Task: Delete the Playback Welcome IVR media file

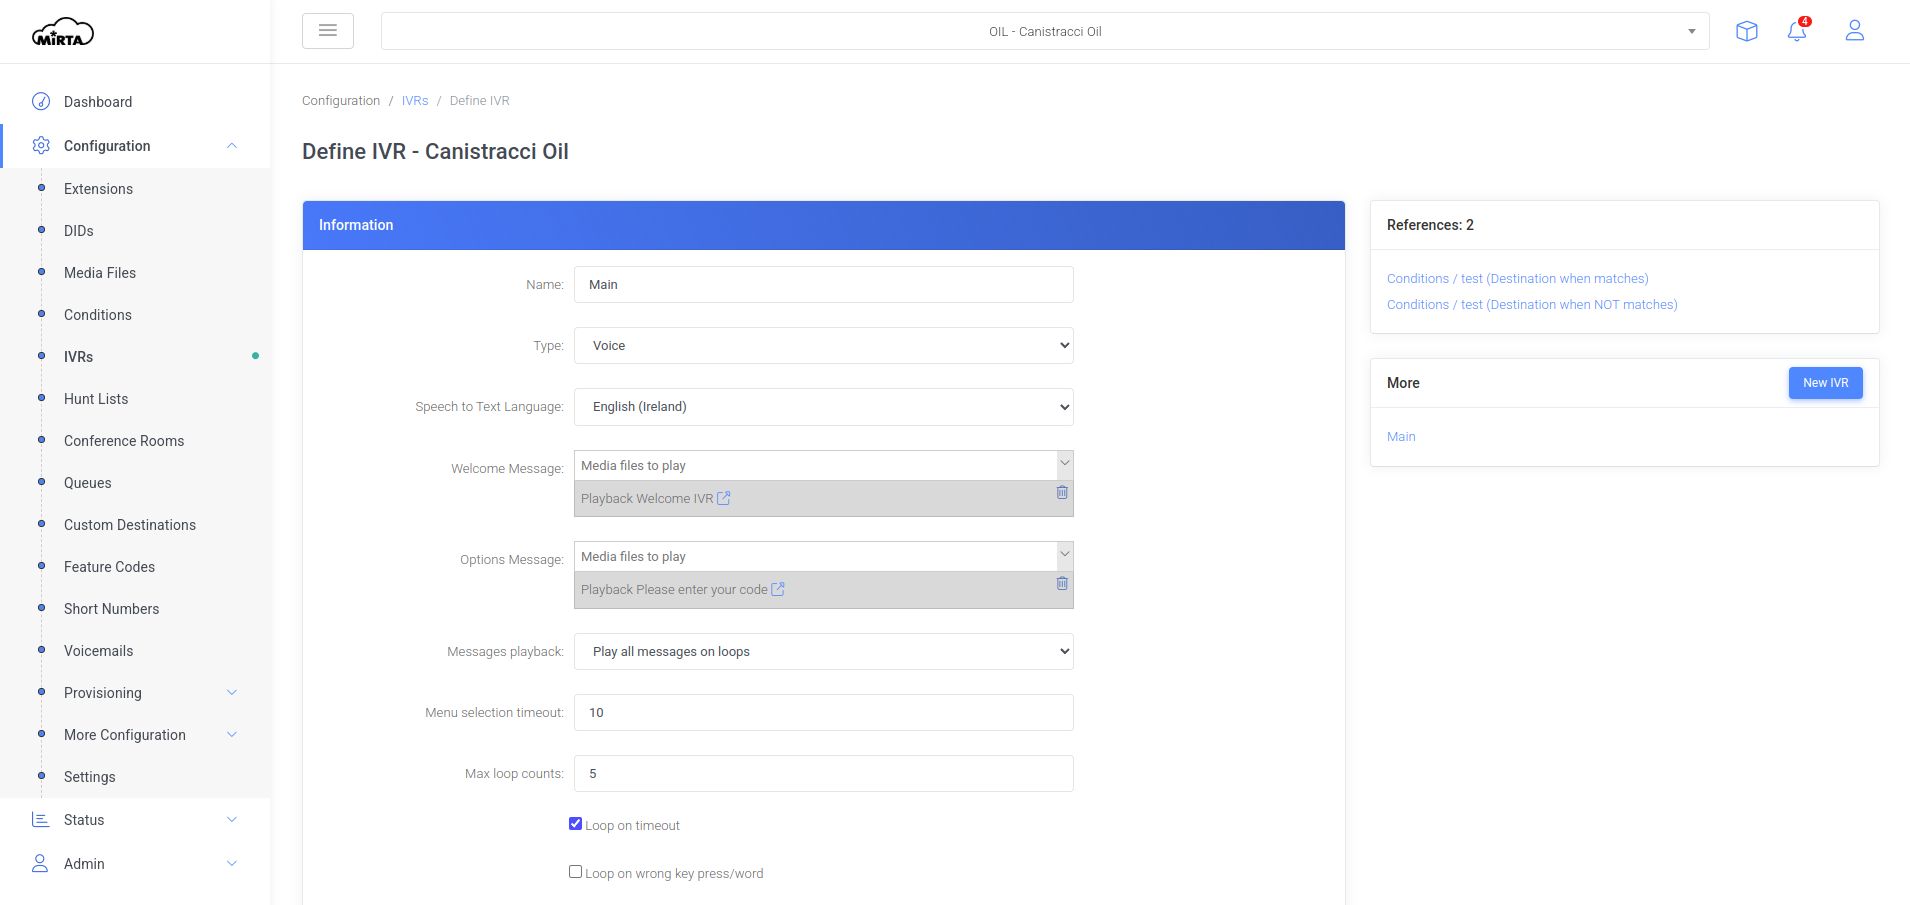Action: (x=1062, y=492)
